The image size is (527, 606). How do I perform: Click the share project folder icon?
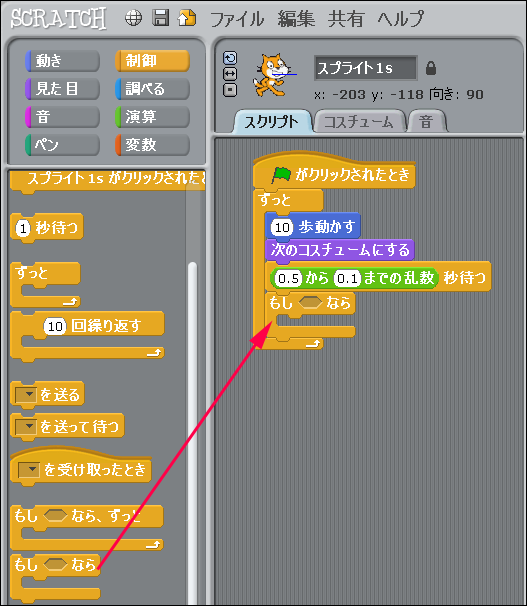(x=187, y=18)
